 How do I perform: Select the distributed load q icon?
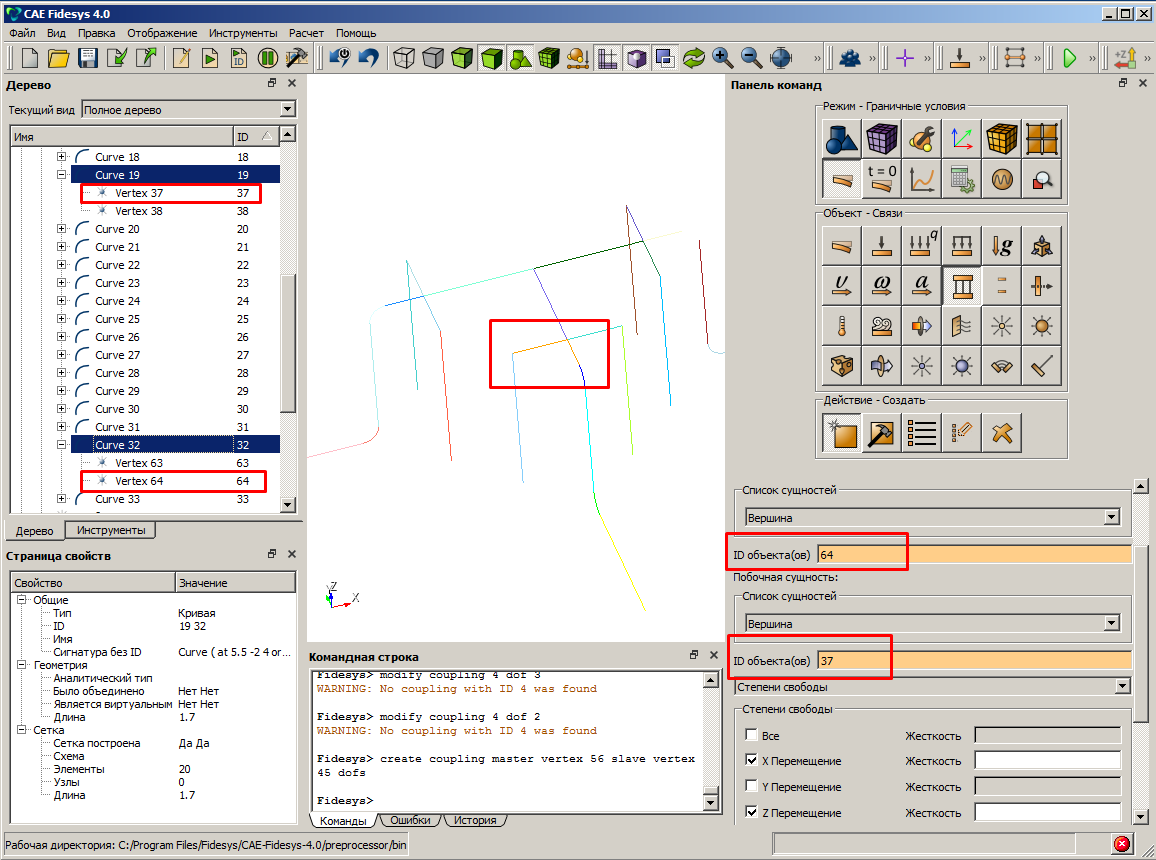922,245
